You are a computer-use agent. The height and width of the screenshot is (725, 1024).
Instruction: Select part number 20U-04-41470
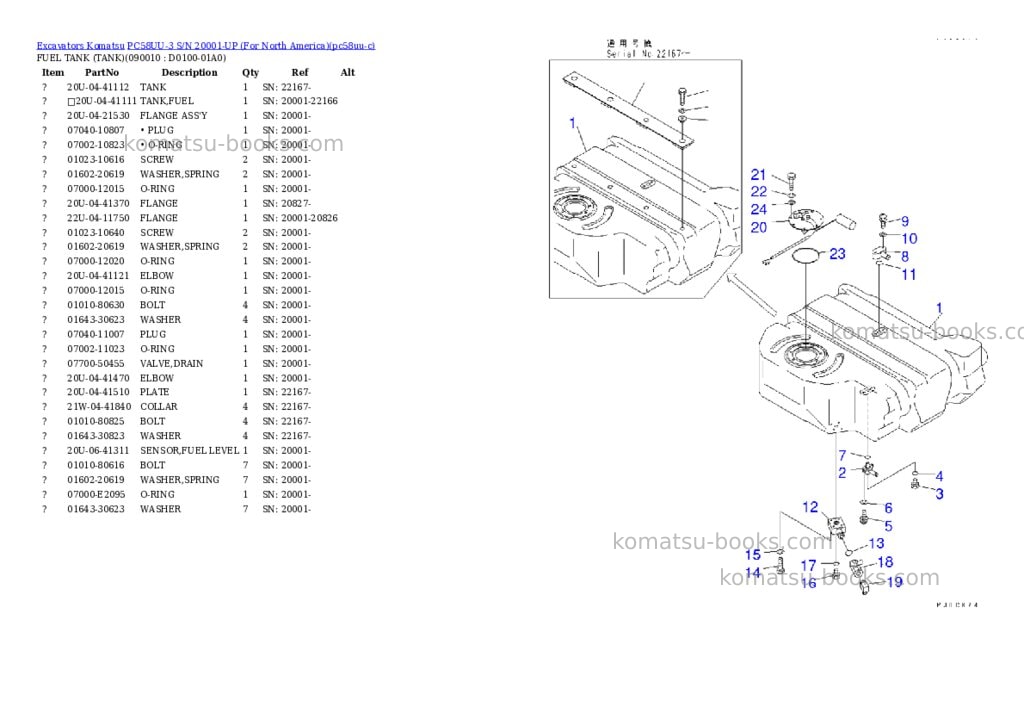click(x=98, y=378)
